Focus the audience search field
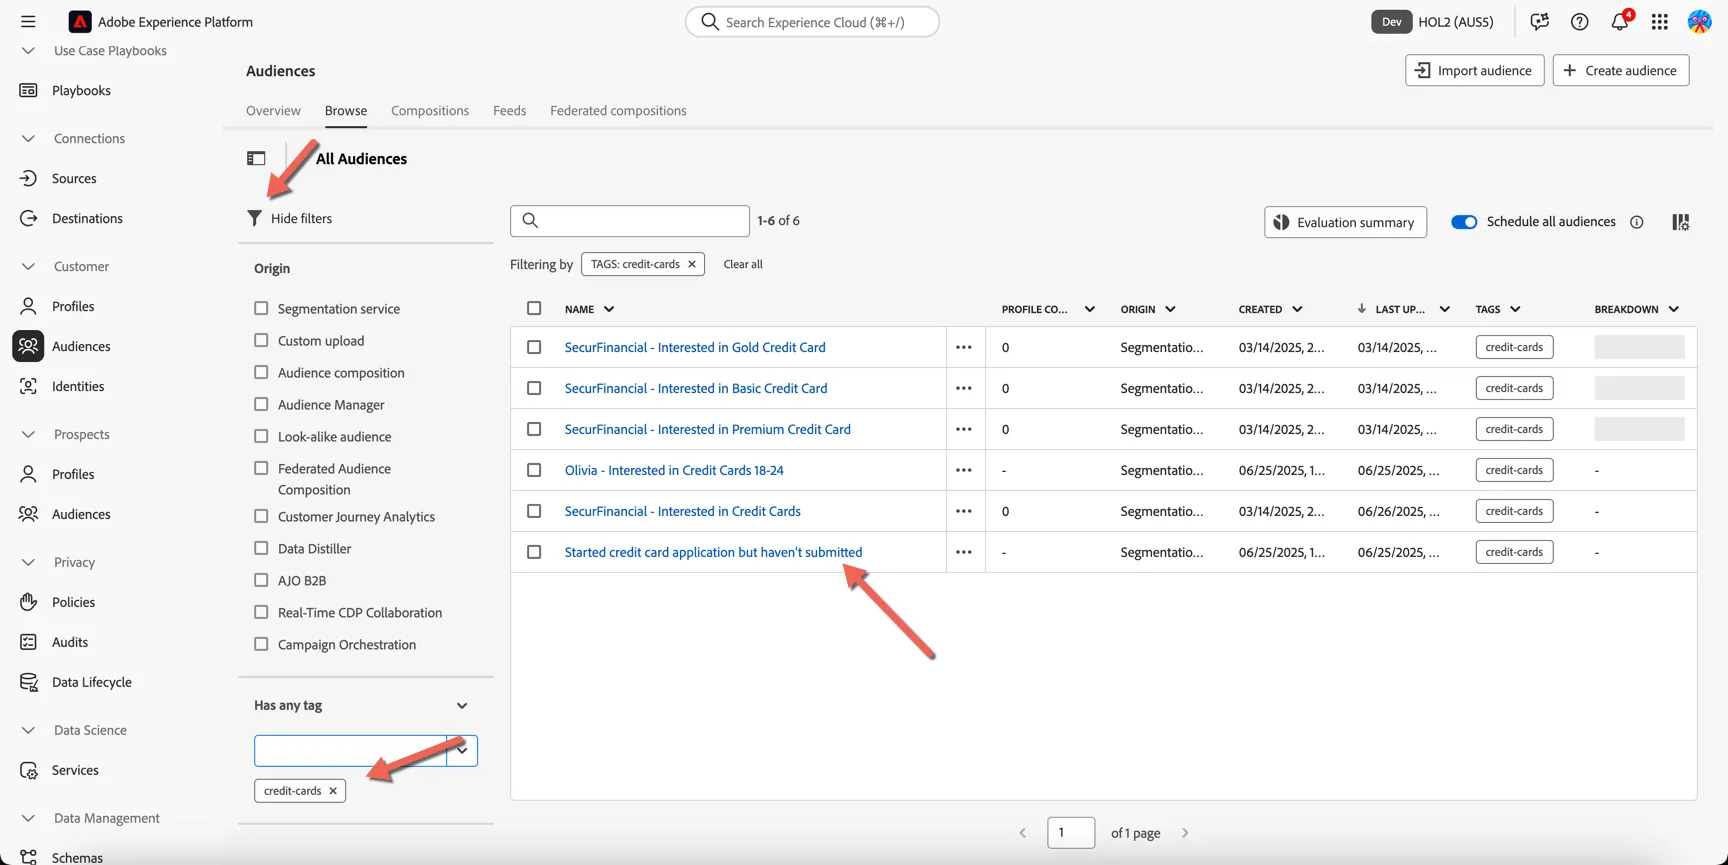1728x865 pixels. [630, 221]
